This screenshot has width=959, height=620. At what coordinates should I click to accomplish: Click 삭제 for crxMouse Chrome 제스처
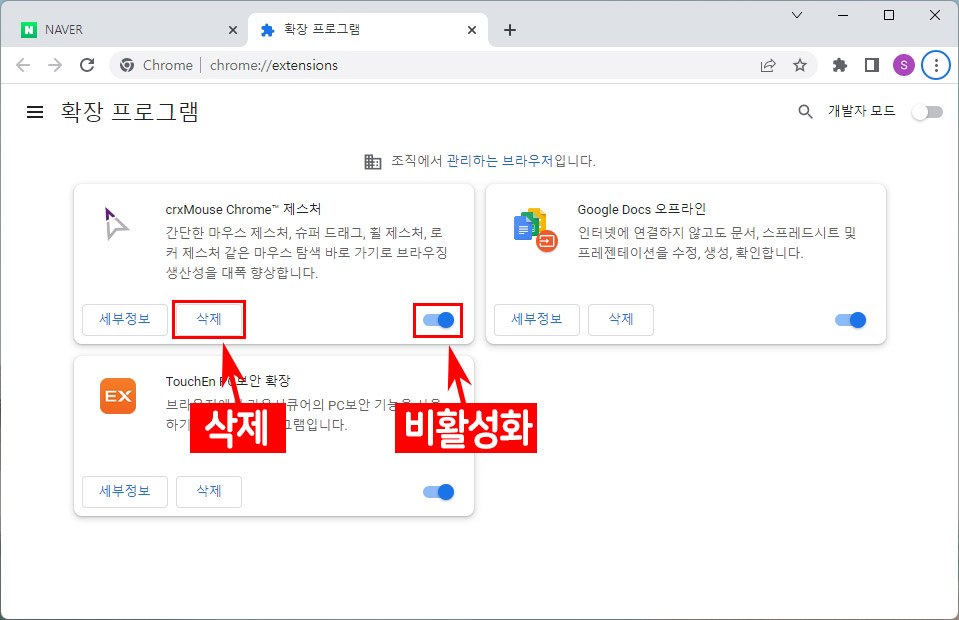pos(209,319)
